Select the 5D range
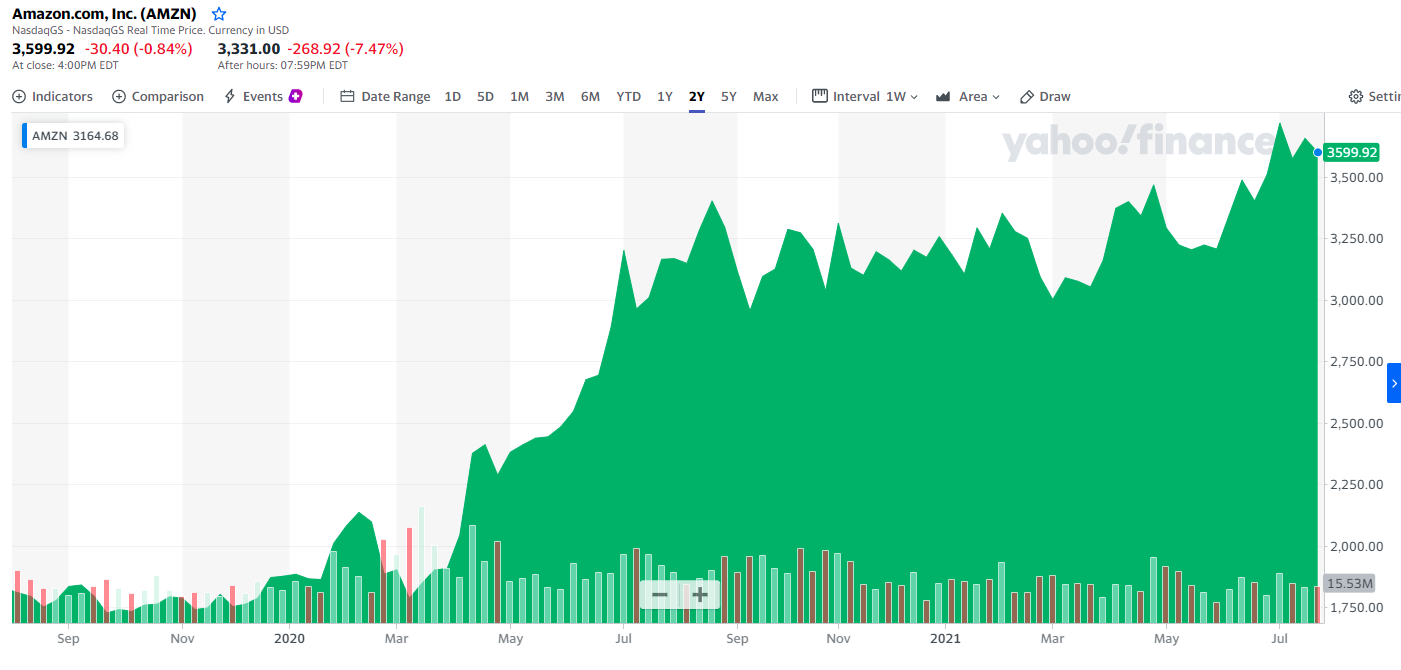 coord(485,97)
